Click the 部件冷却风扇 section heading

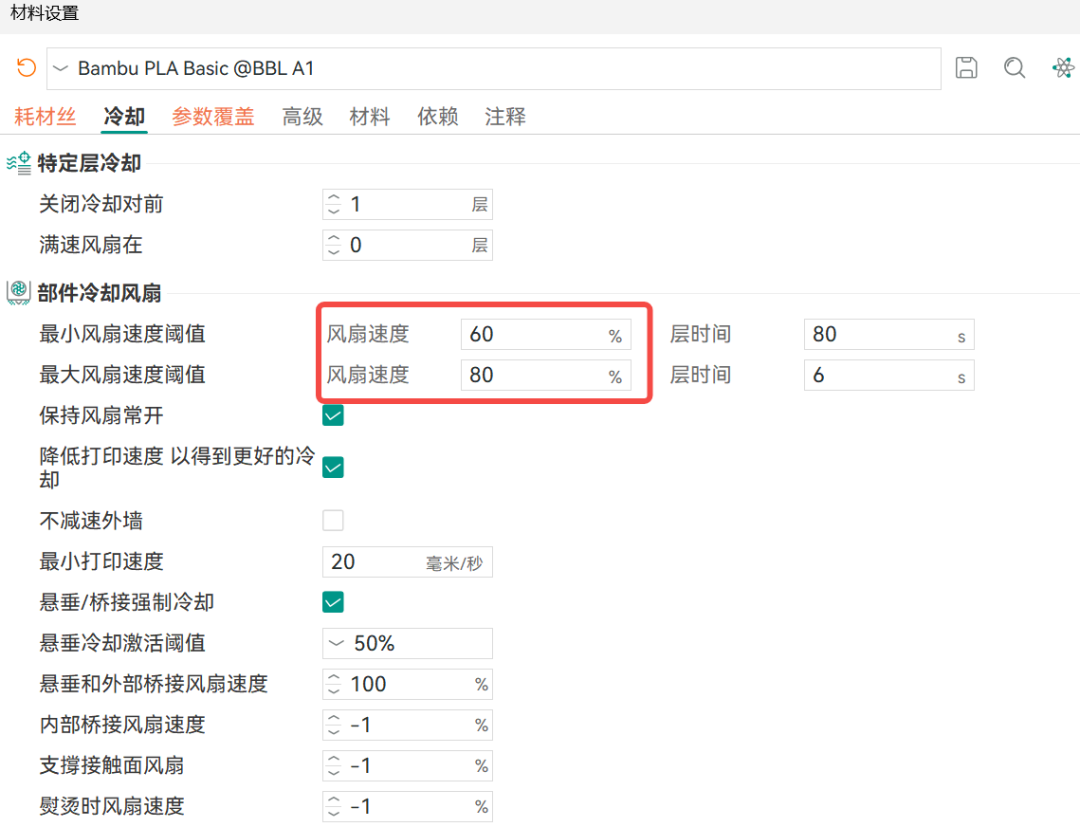click(99, 293)
